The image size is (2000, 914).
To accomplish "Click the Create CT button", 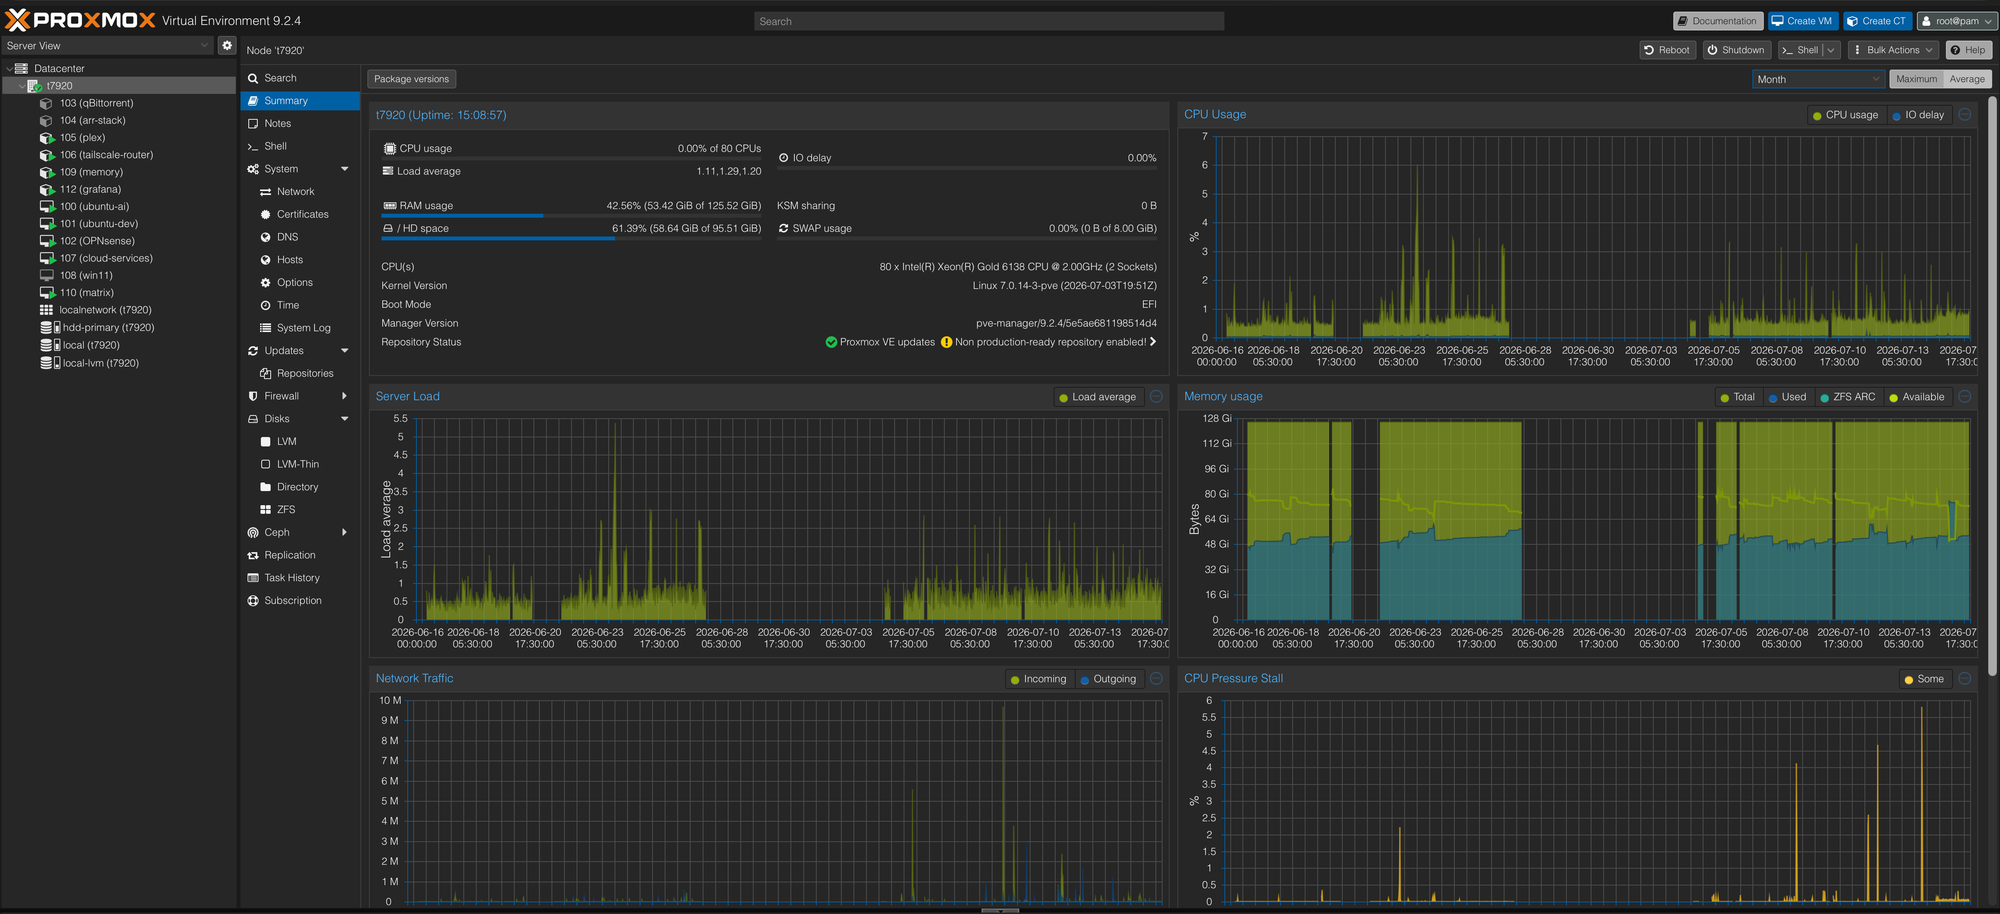I will [x=1877, y=21].
